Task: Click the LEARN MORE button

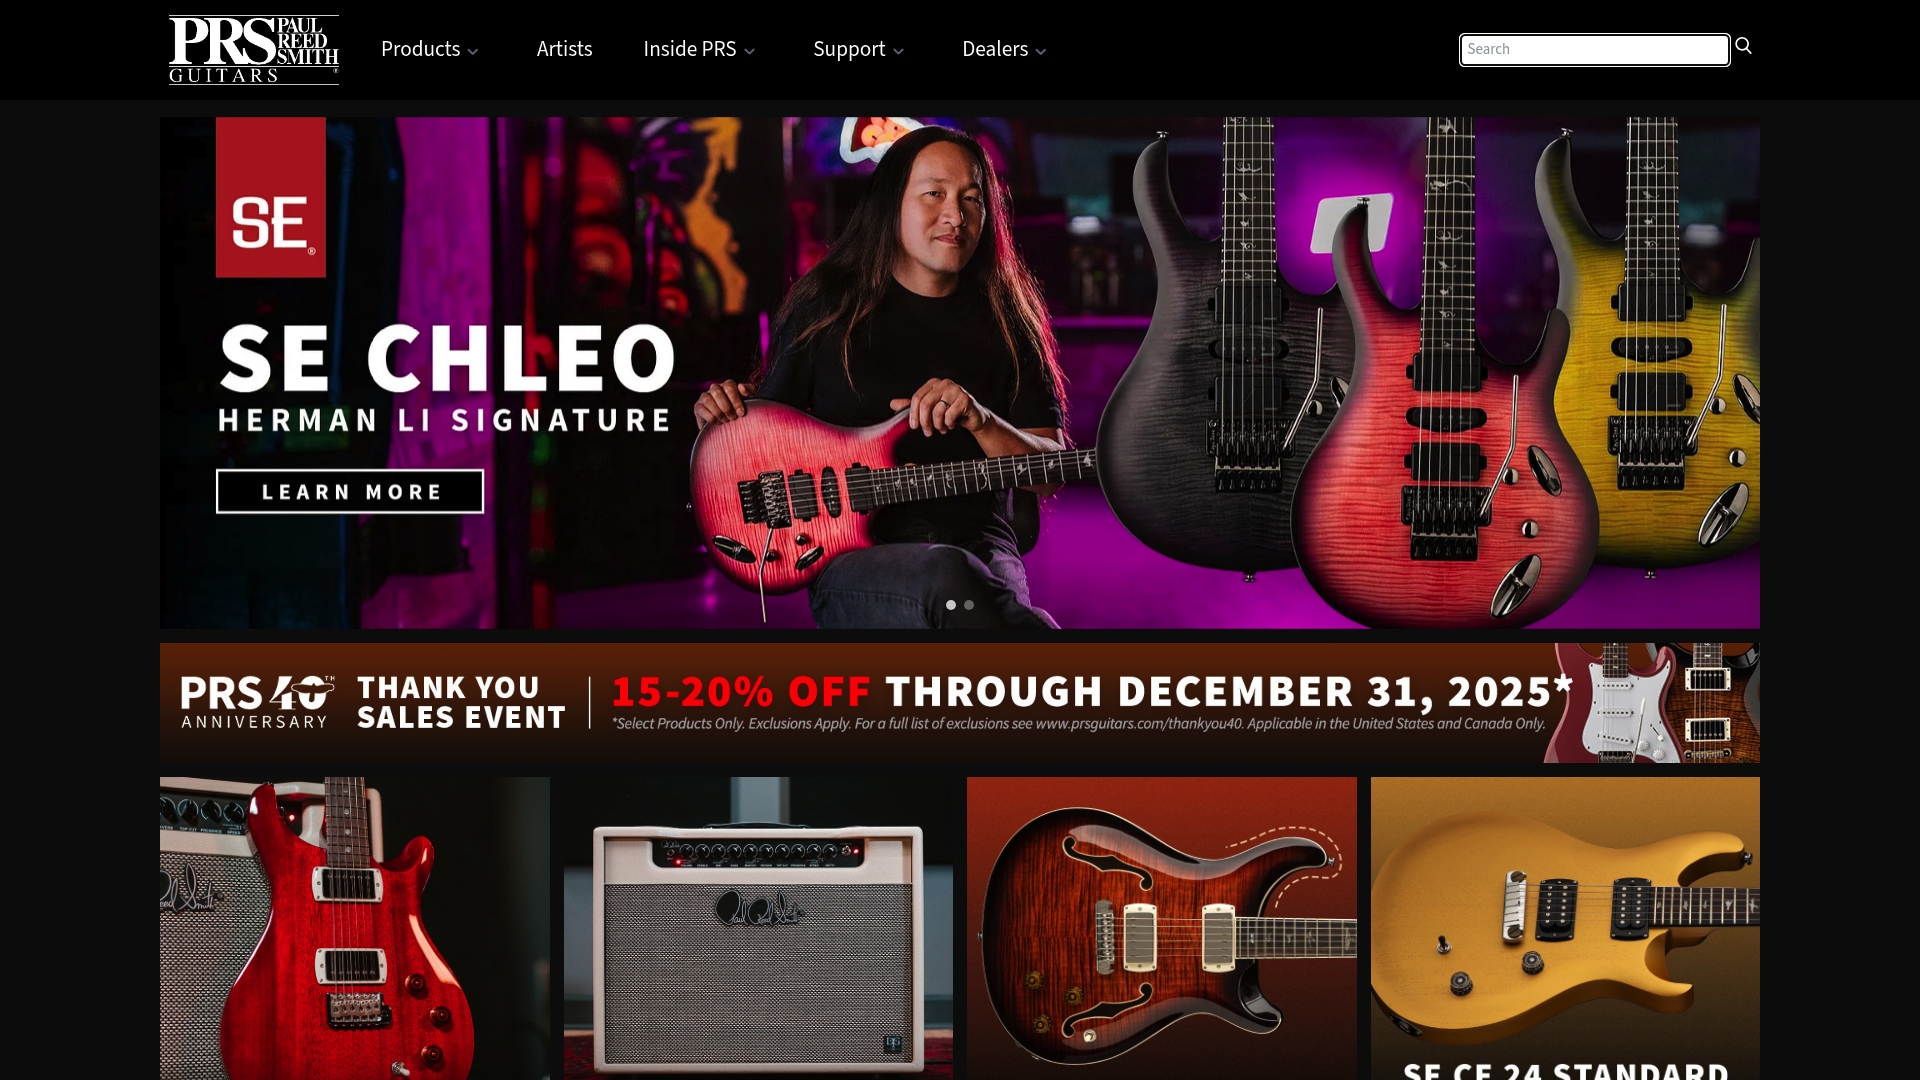Action: [350, 492]
